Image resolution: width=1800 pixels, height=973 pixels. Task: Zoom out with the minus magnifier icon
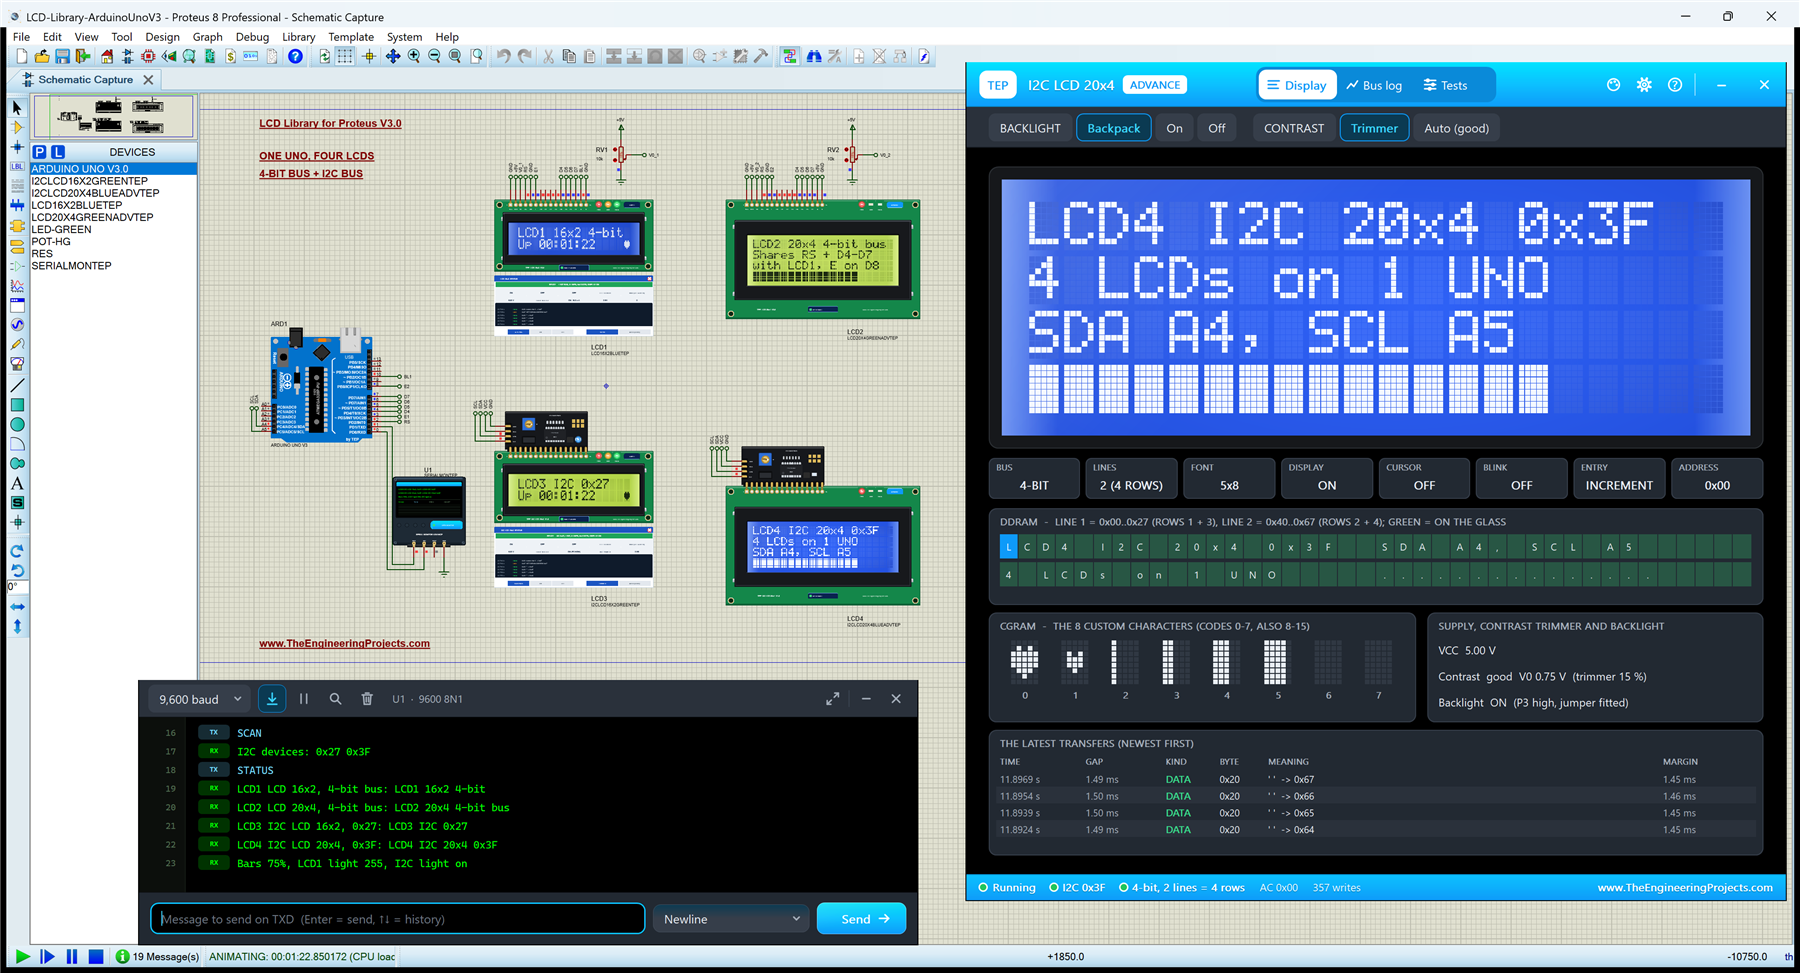pos(434,57)
